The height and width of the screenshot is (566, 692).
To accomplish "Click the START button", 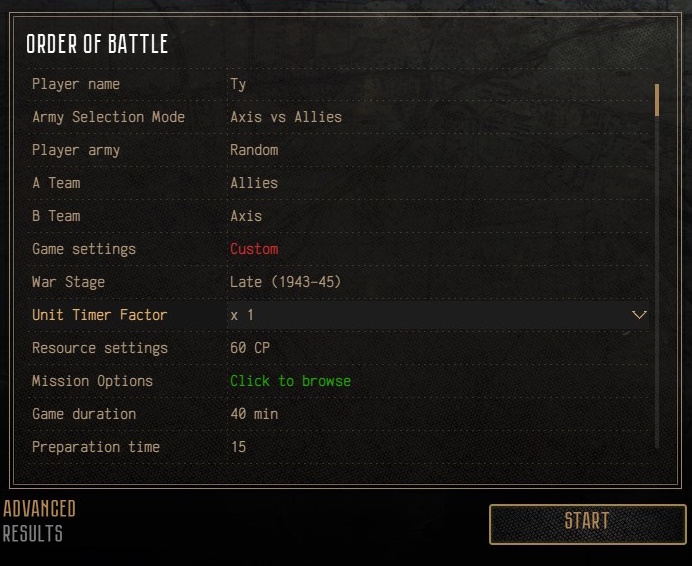I will [x=587, y=524].
